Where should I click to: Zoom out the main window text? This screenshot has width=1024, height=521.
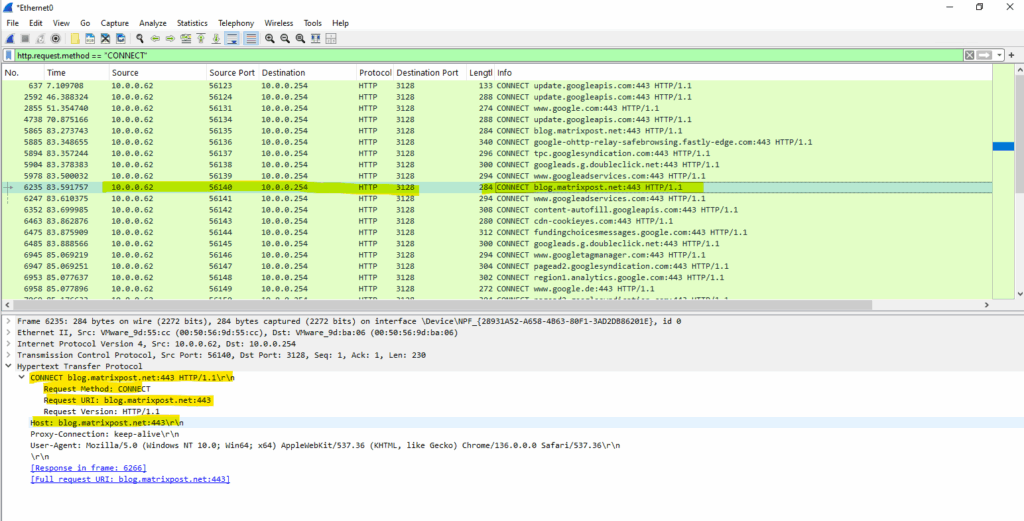pos(285,39)
